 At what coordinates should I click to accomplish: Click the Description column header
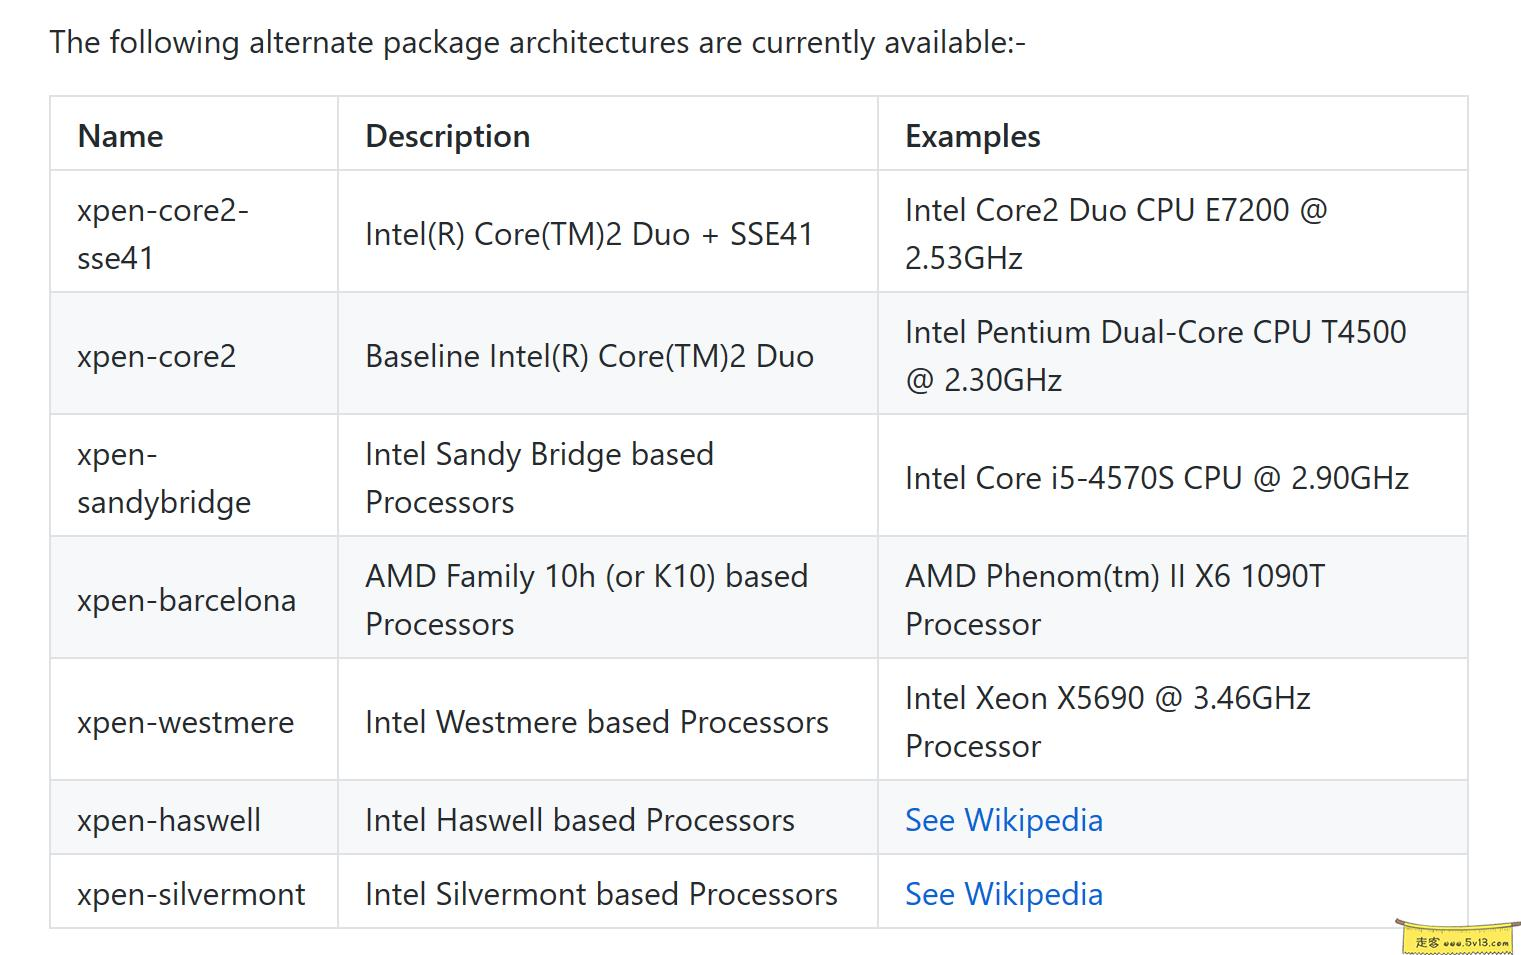click(x=447, y=136)
